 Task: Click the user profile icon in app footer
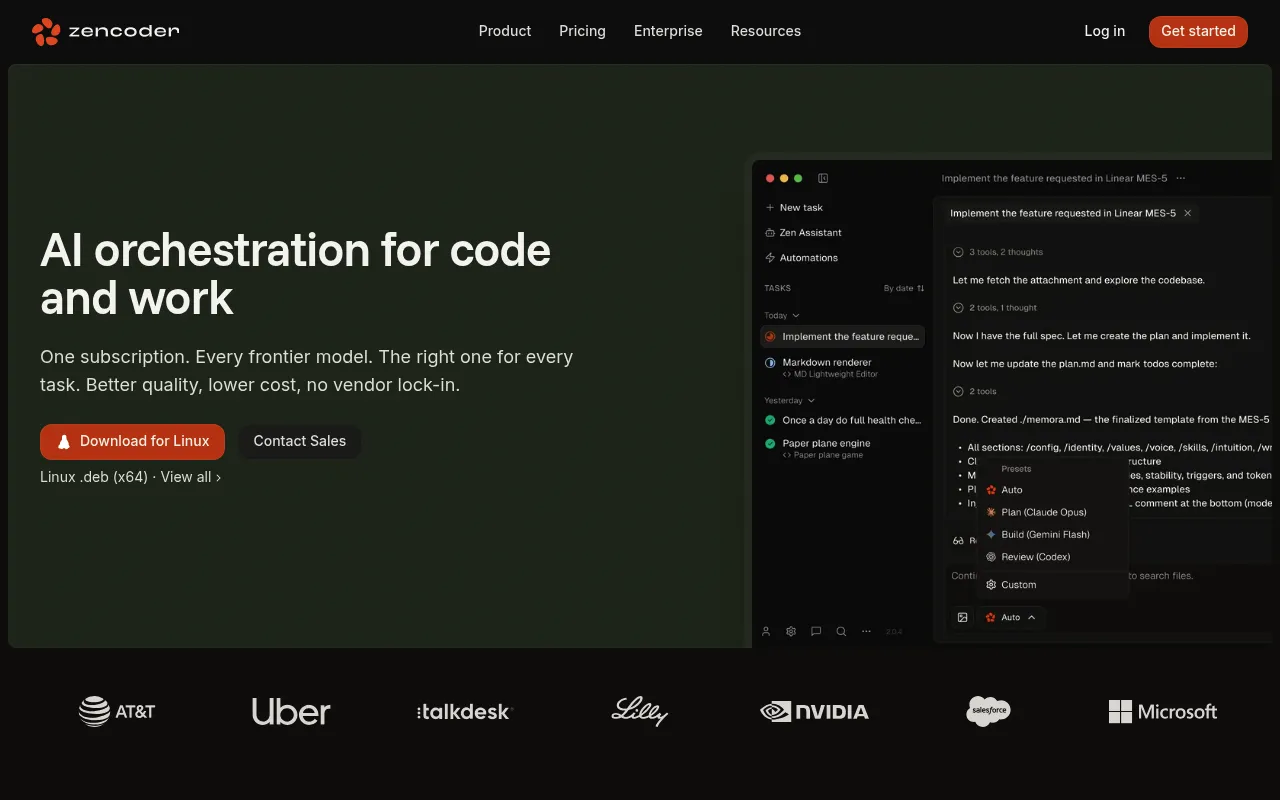[766, 631]
